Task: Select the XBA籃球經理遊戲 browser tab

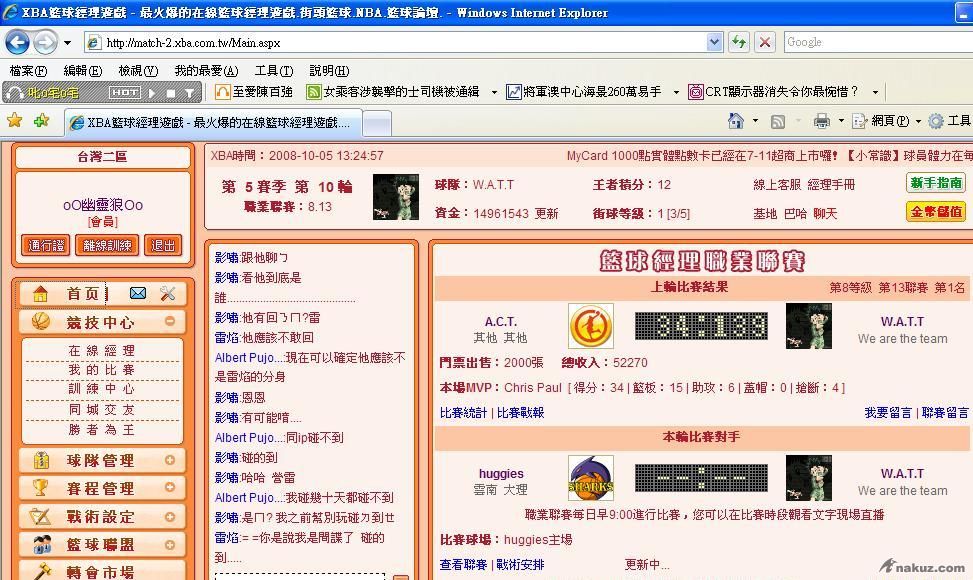Action: [x=213, y=122]
